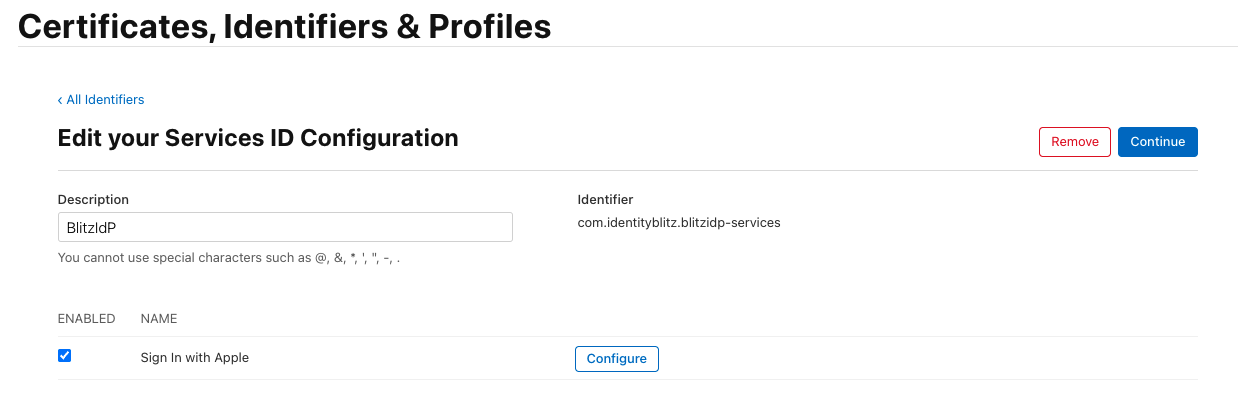The width and height of the screenshot is (1256, 413).
Task: Click the word Certificates in the page title
Action: click(110, 26)
